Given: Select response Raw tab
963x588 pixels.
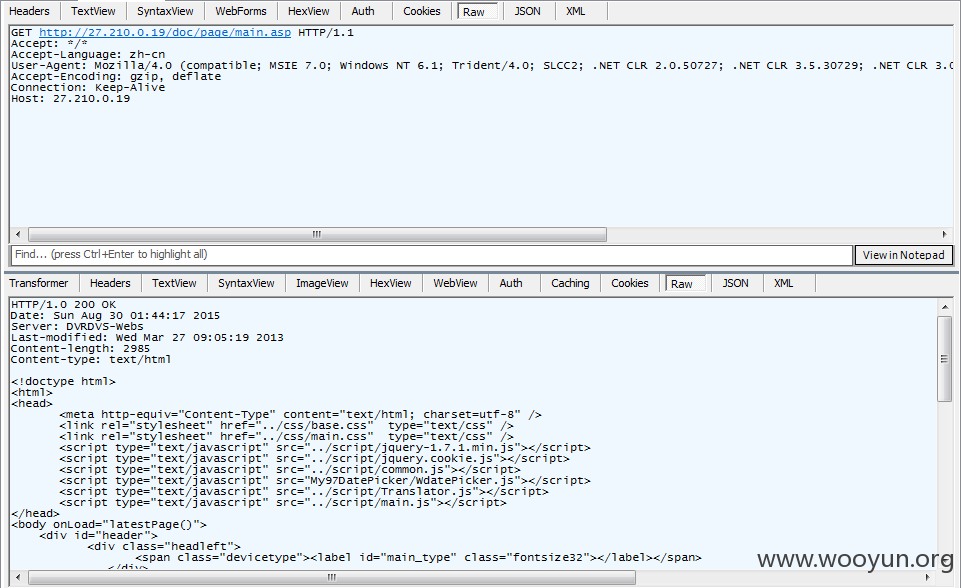Looking at the screenshot, I should coord(685,284).
